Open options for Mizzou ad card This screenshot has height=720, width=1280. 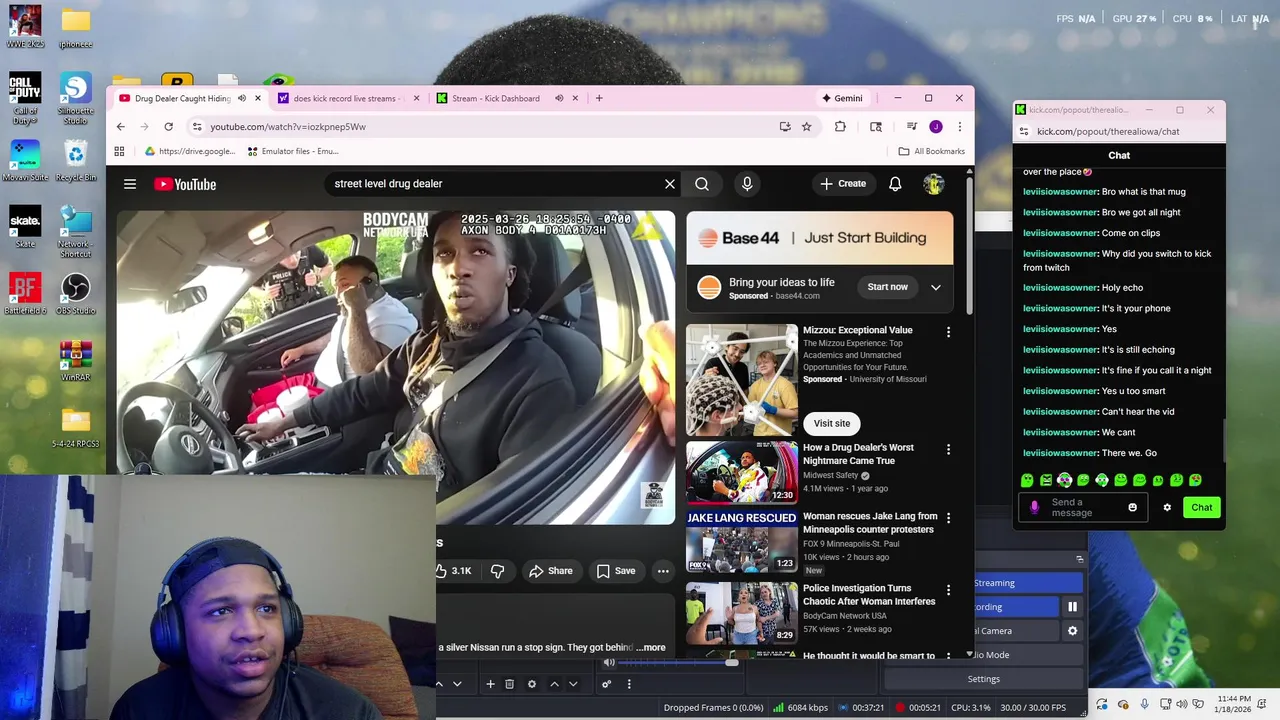pos(948,332)
